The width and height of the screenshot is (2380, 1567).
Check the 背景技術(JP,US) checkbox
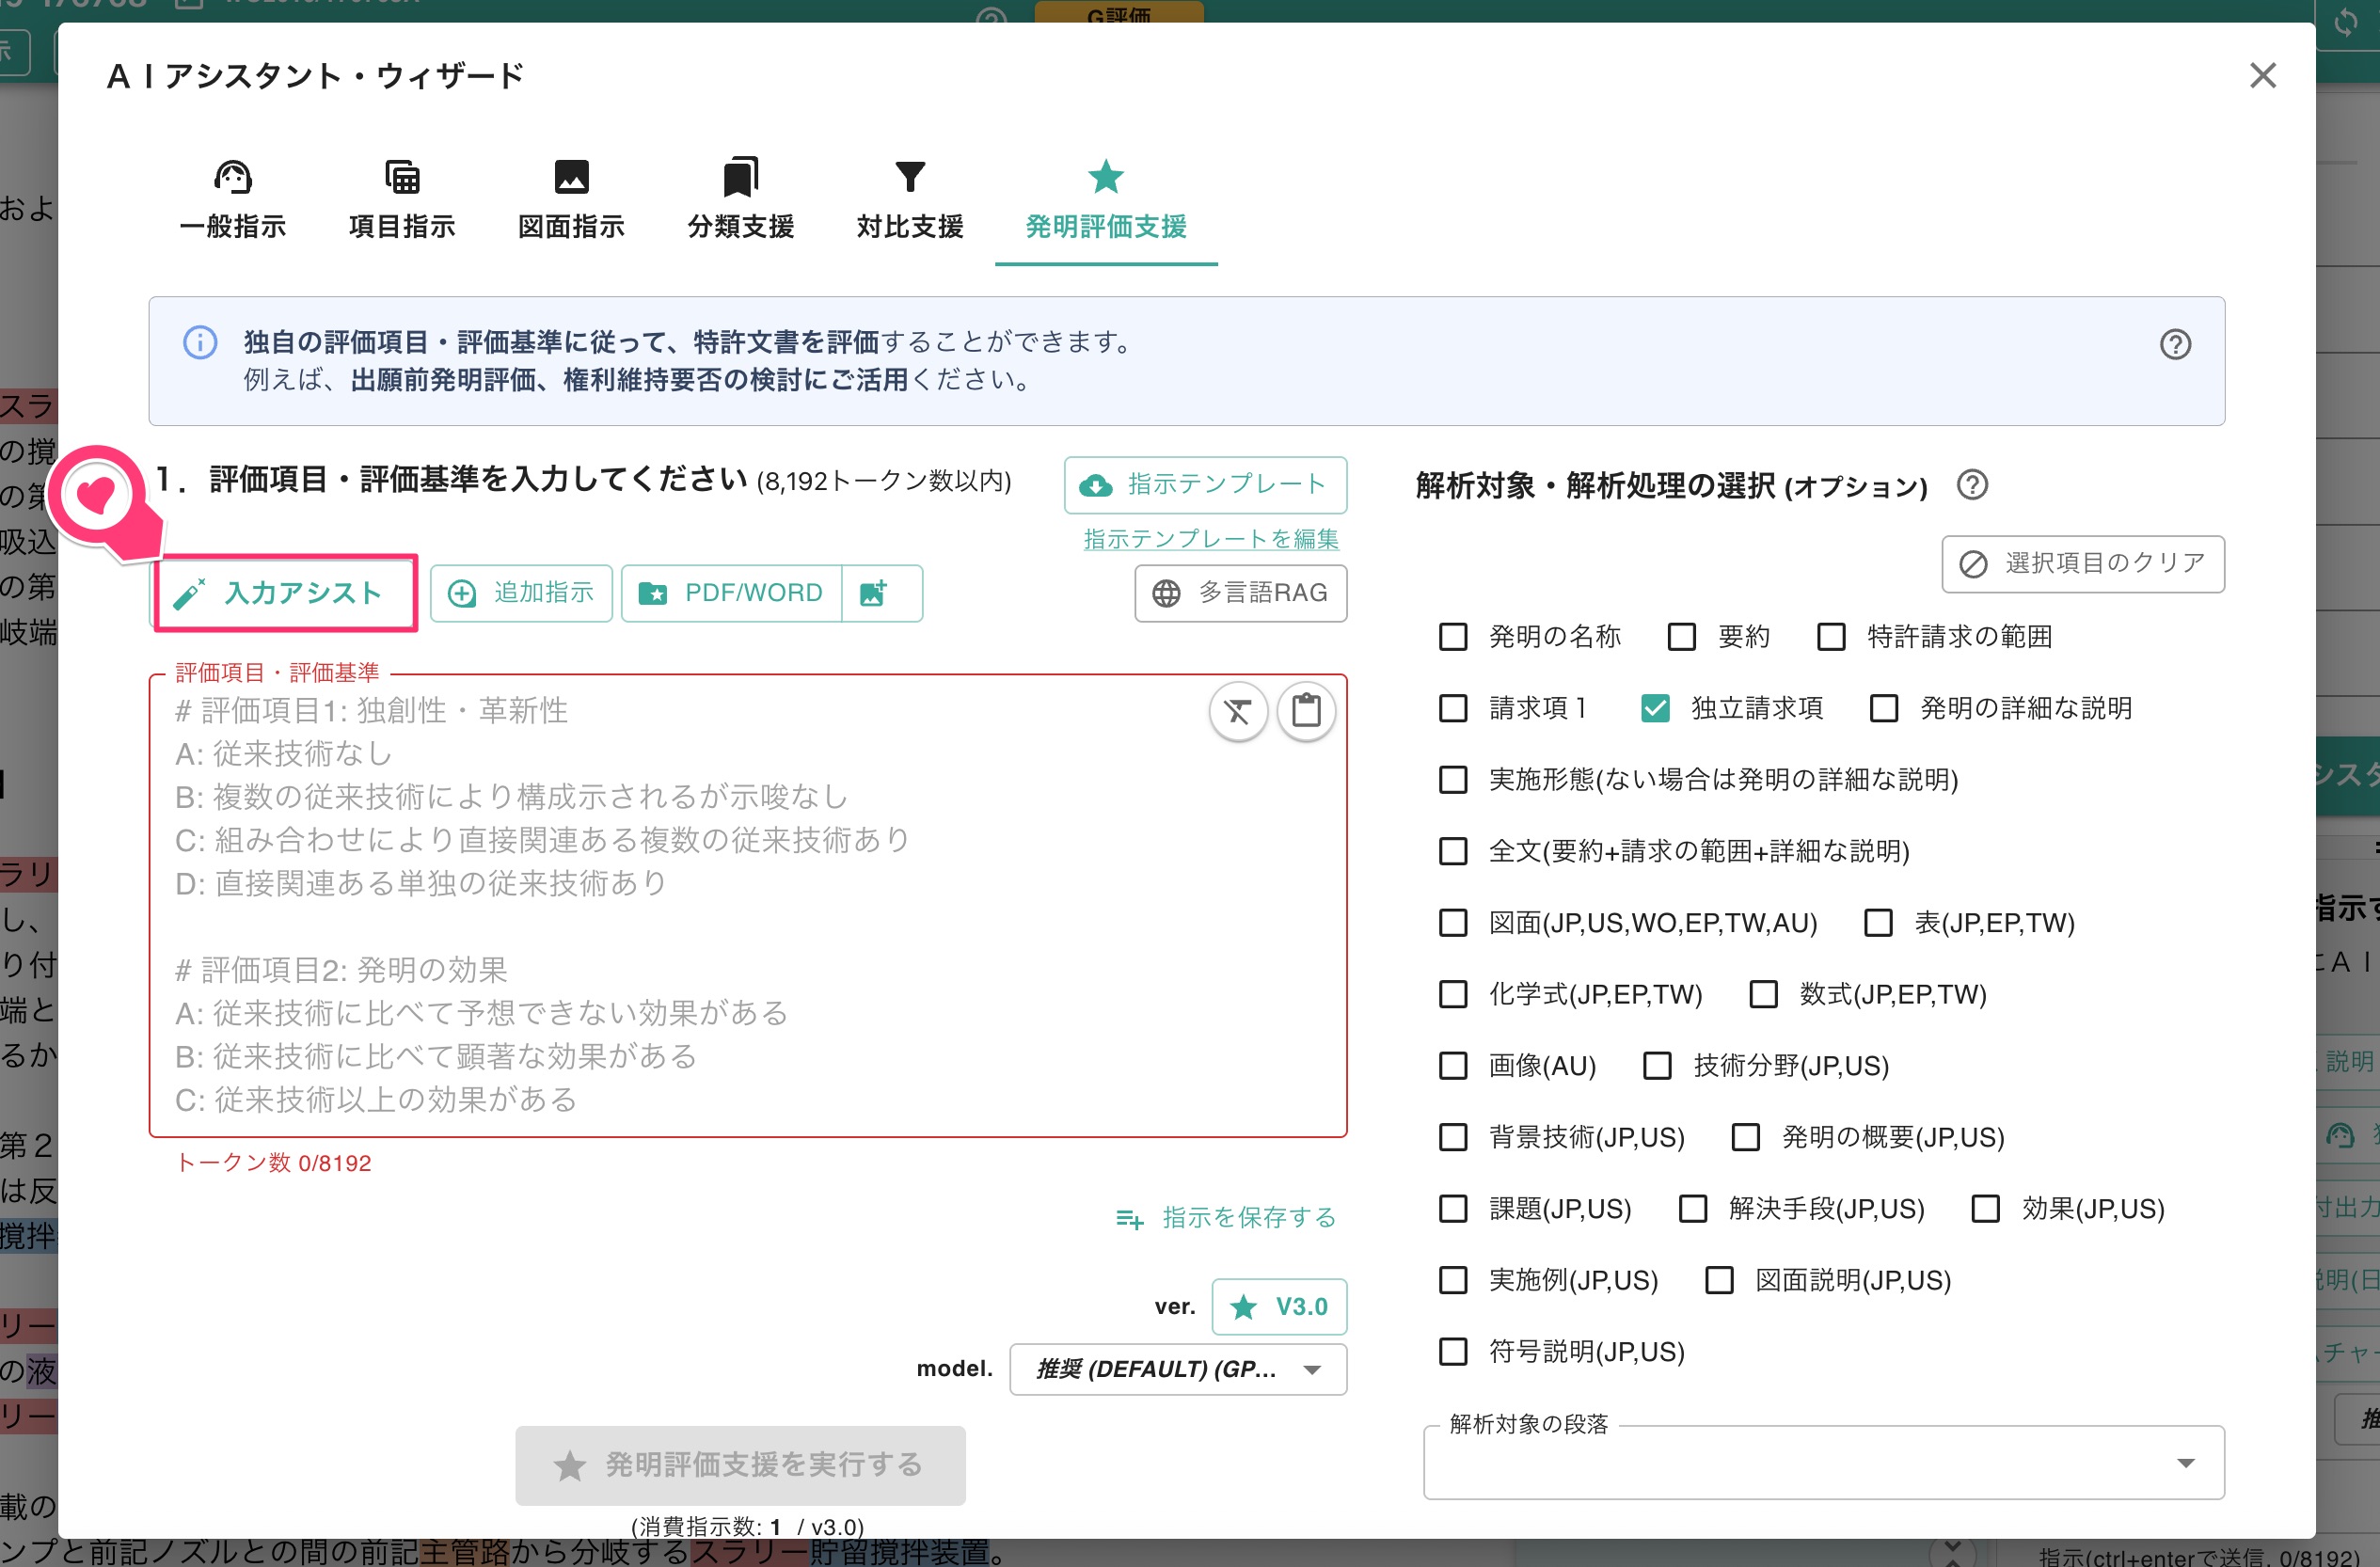tap(1452, 1137)
